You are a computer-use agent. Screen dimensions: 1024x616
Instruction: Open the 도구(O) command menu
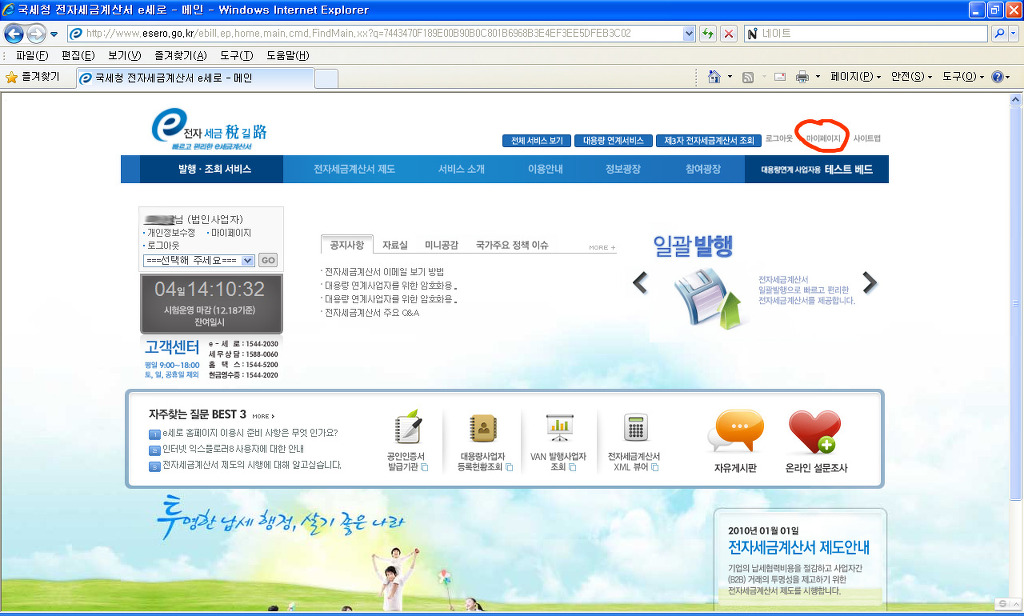963,77
